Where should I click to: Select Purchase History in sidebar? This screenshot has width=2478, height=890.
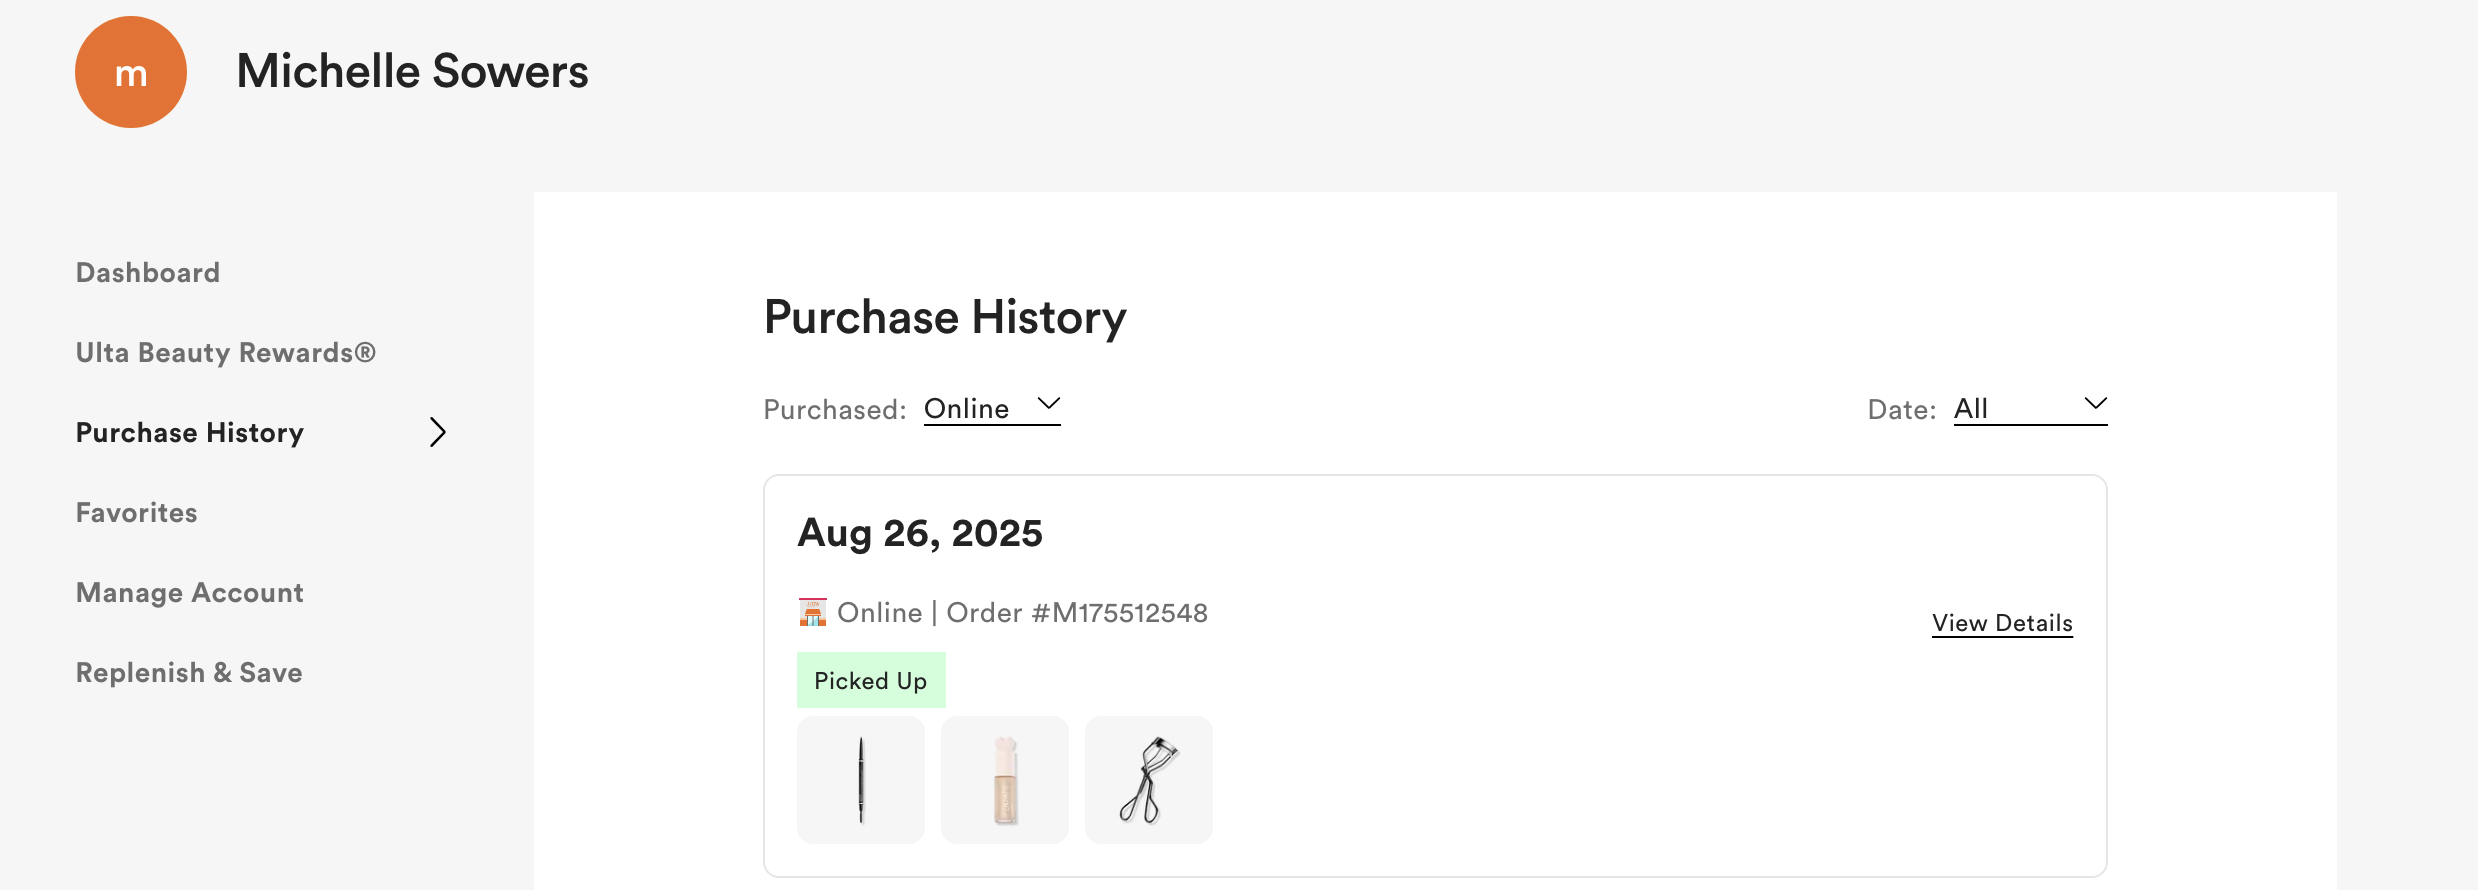[x=190, y=433]
